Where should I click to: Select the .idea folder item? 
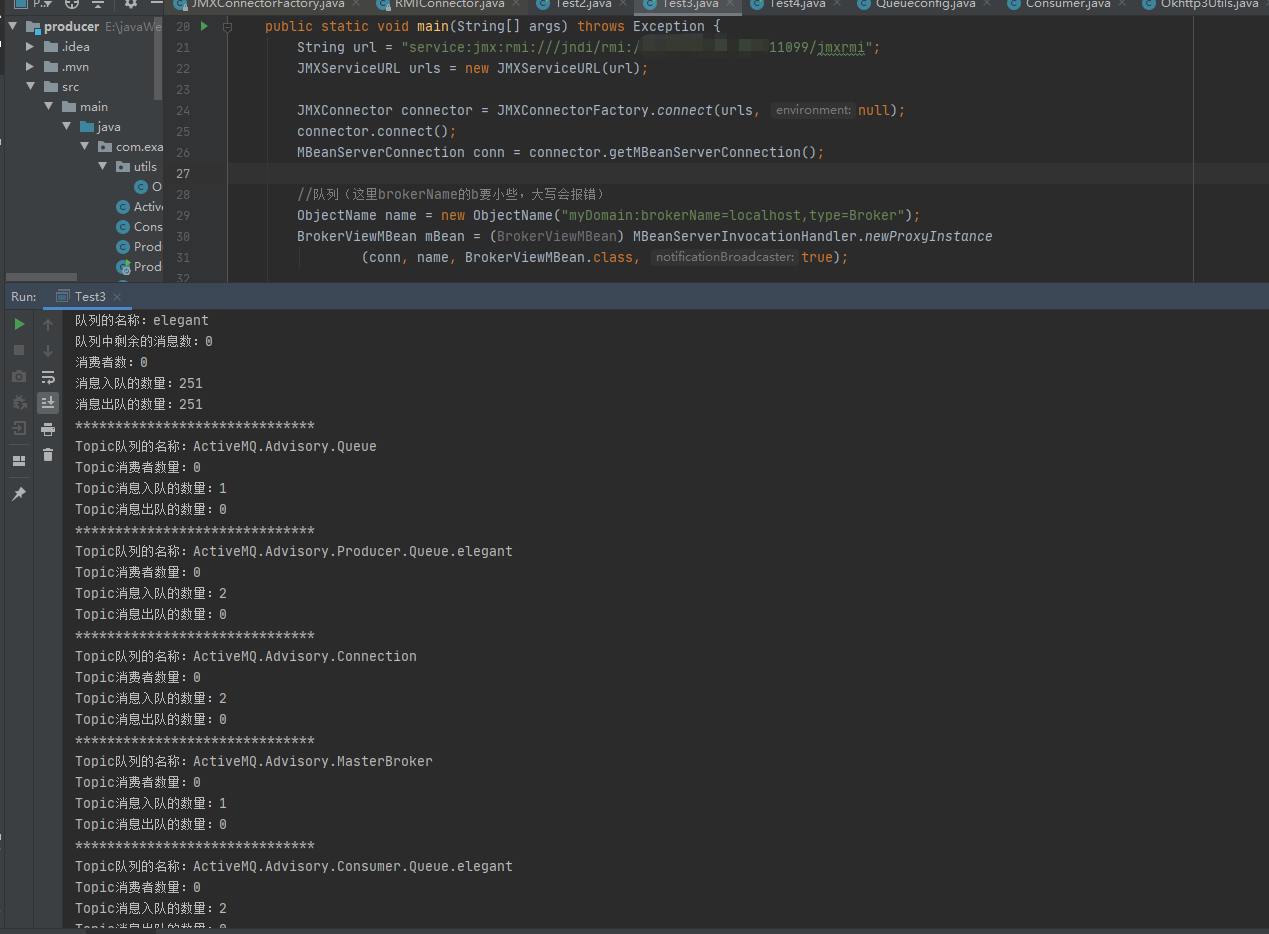coord(75,46)
